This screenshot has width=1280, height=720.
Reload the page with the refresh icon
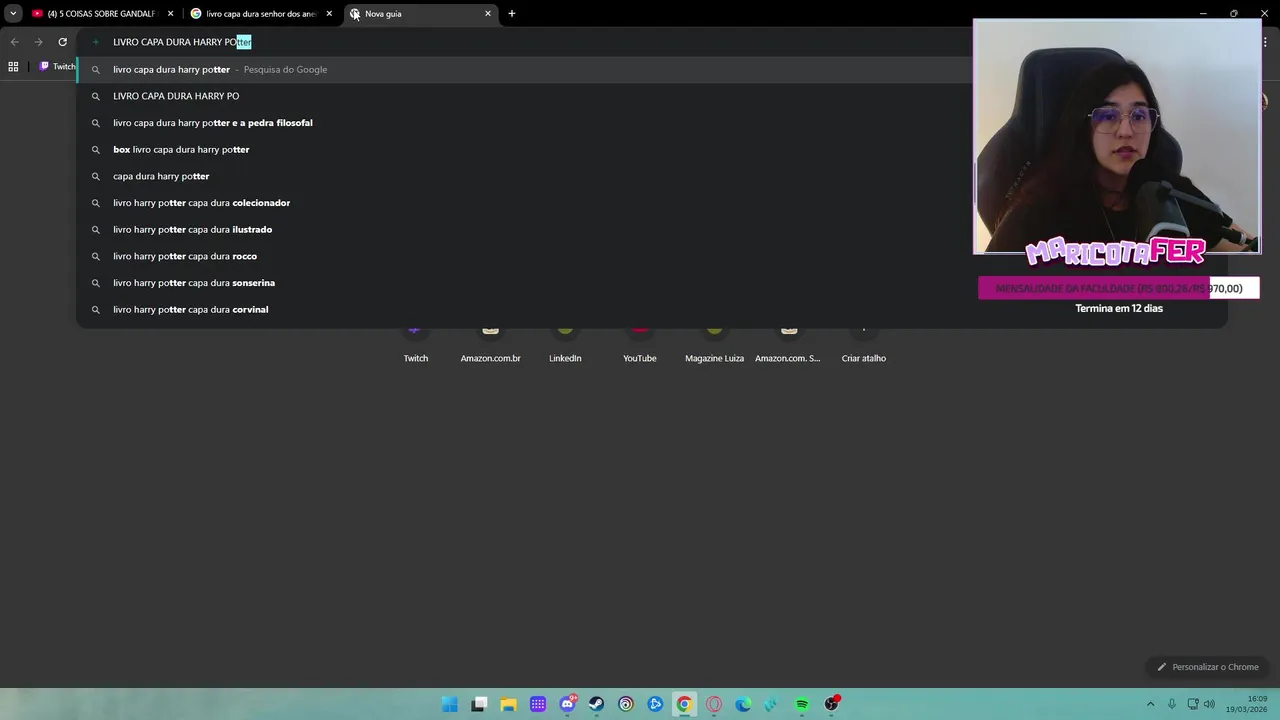coord(62,42)
